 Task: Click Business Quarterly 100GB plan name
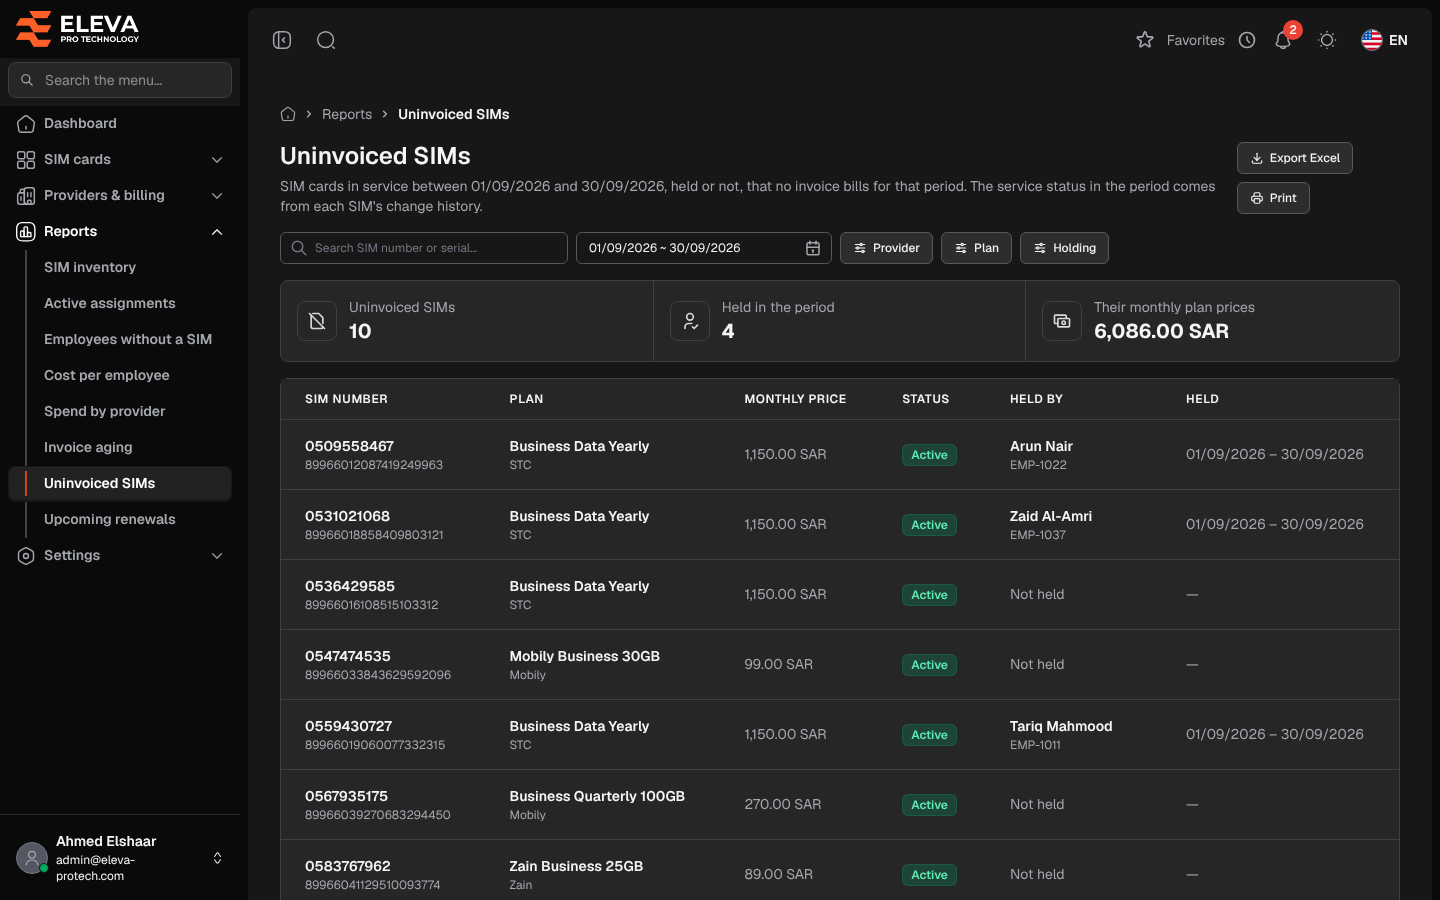(x=597, y=796)
